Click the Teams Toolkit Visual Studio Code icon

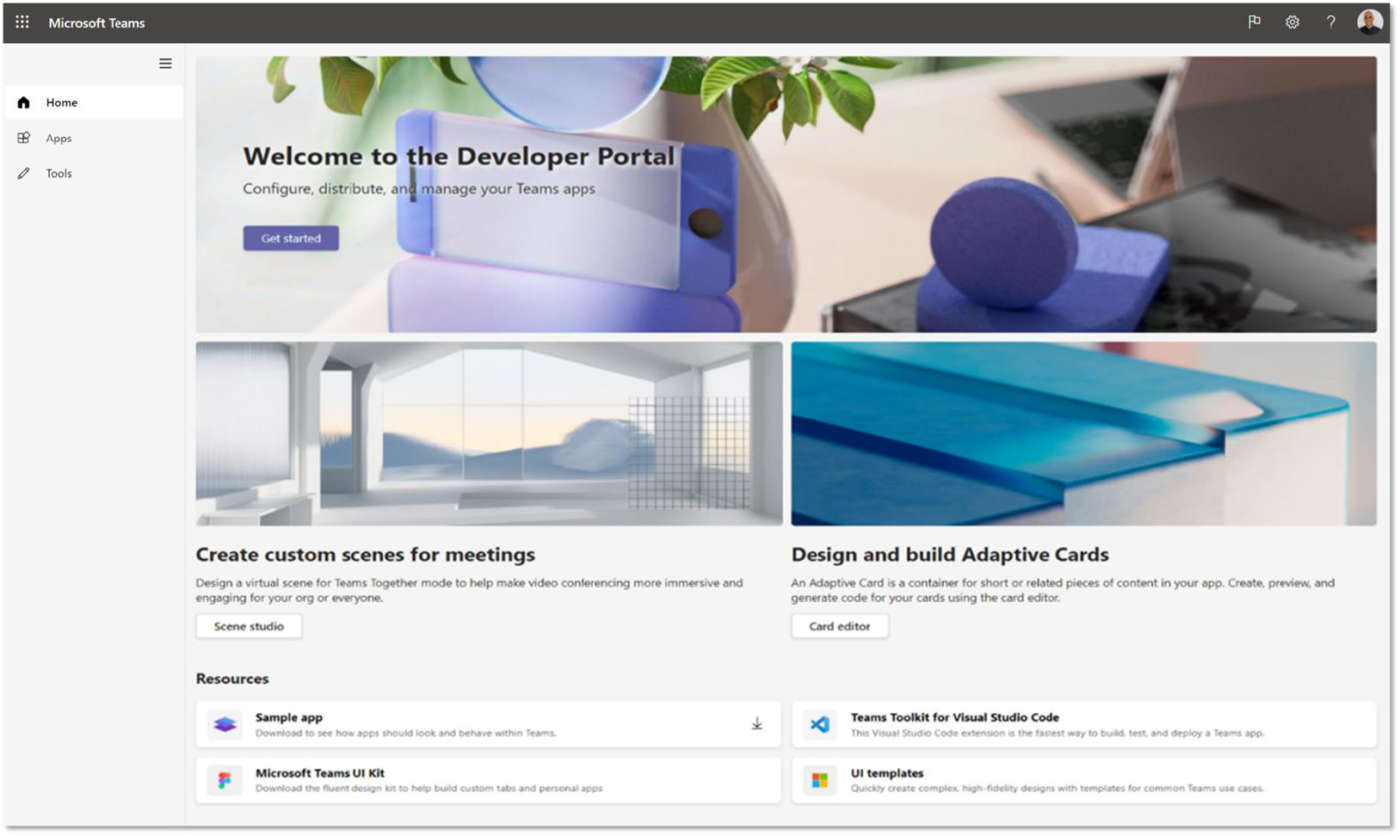(818, 724)
